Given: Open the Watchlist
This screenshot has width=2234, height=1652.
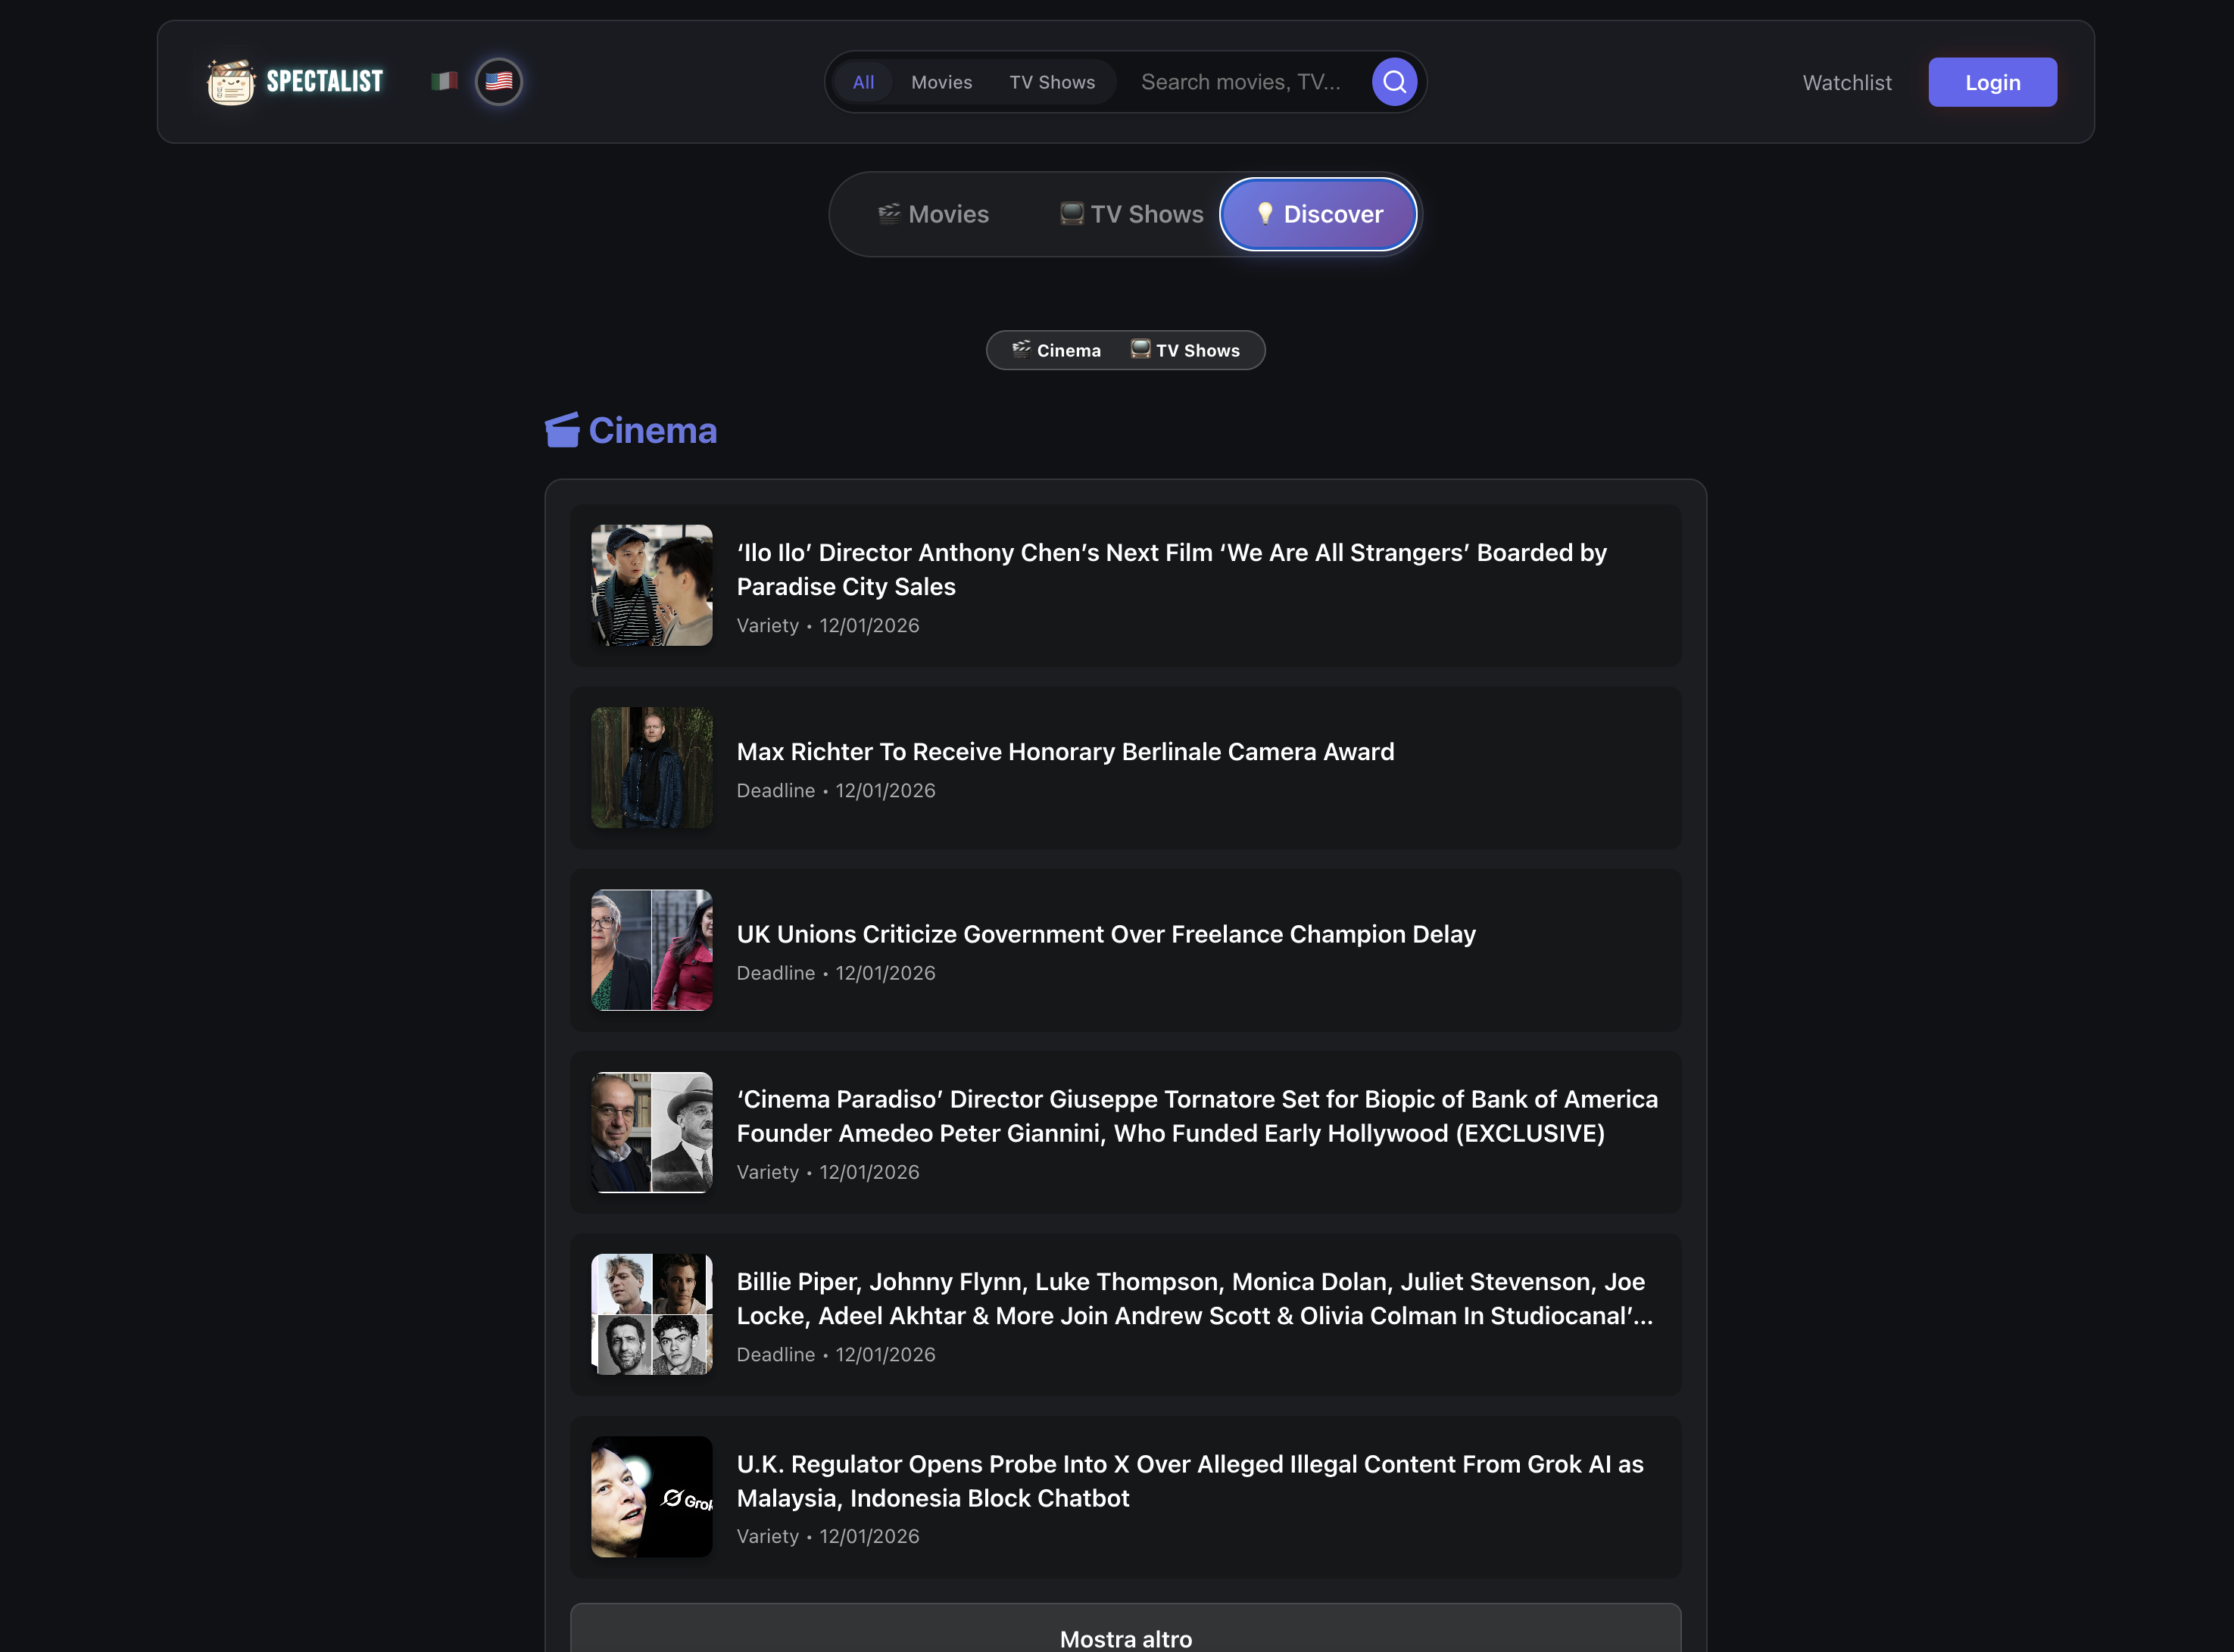Looking at the screenshot, I should (x=1846, y=82).
